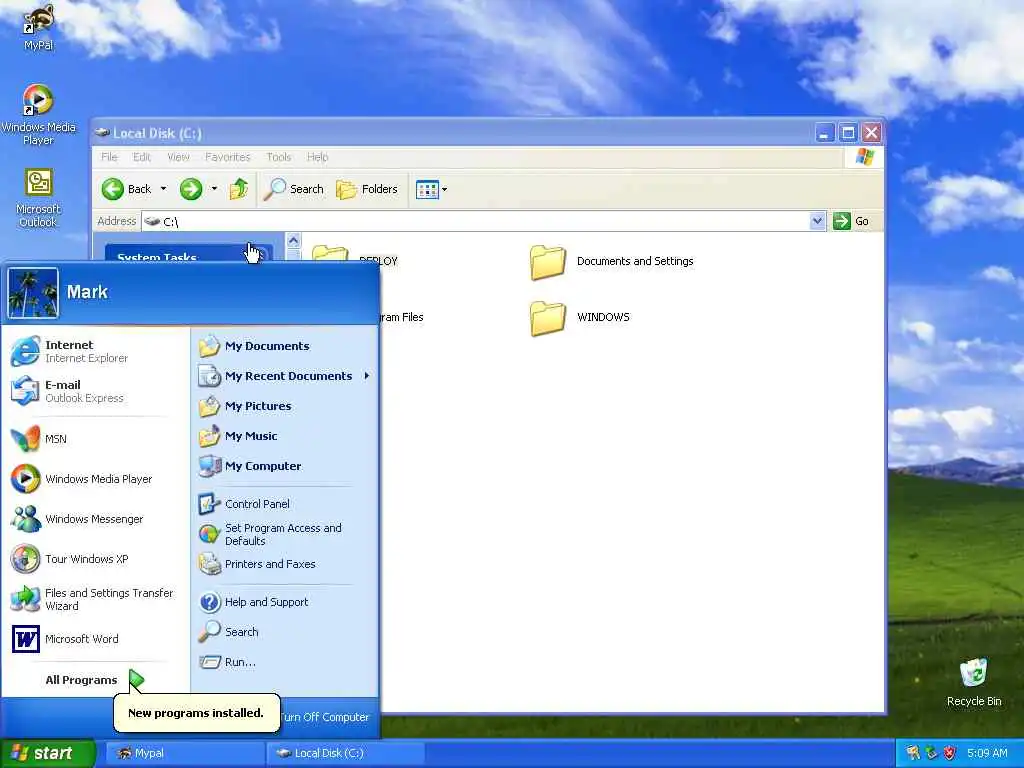This screenshot has width=1024, height=768.
Task: Open the MyPal desktop shortcut
Action: coord(38,27)
